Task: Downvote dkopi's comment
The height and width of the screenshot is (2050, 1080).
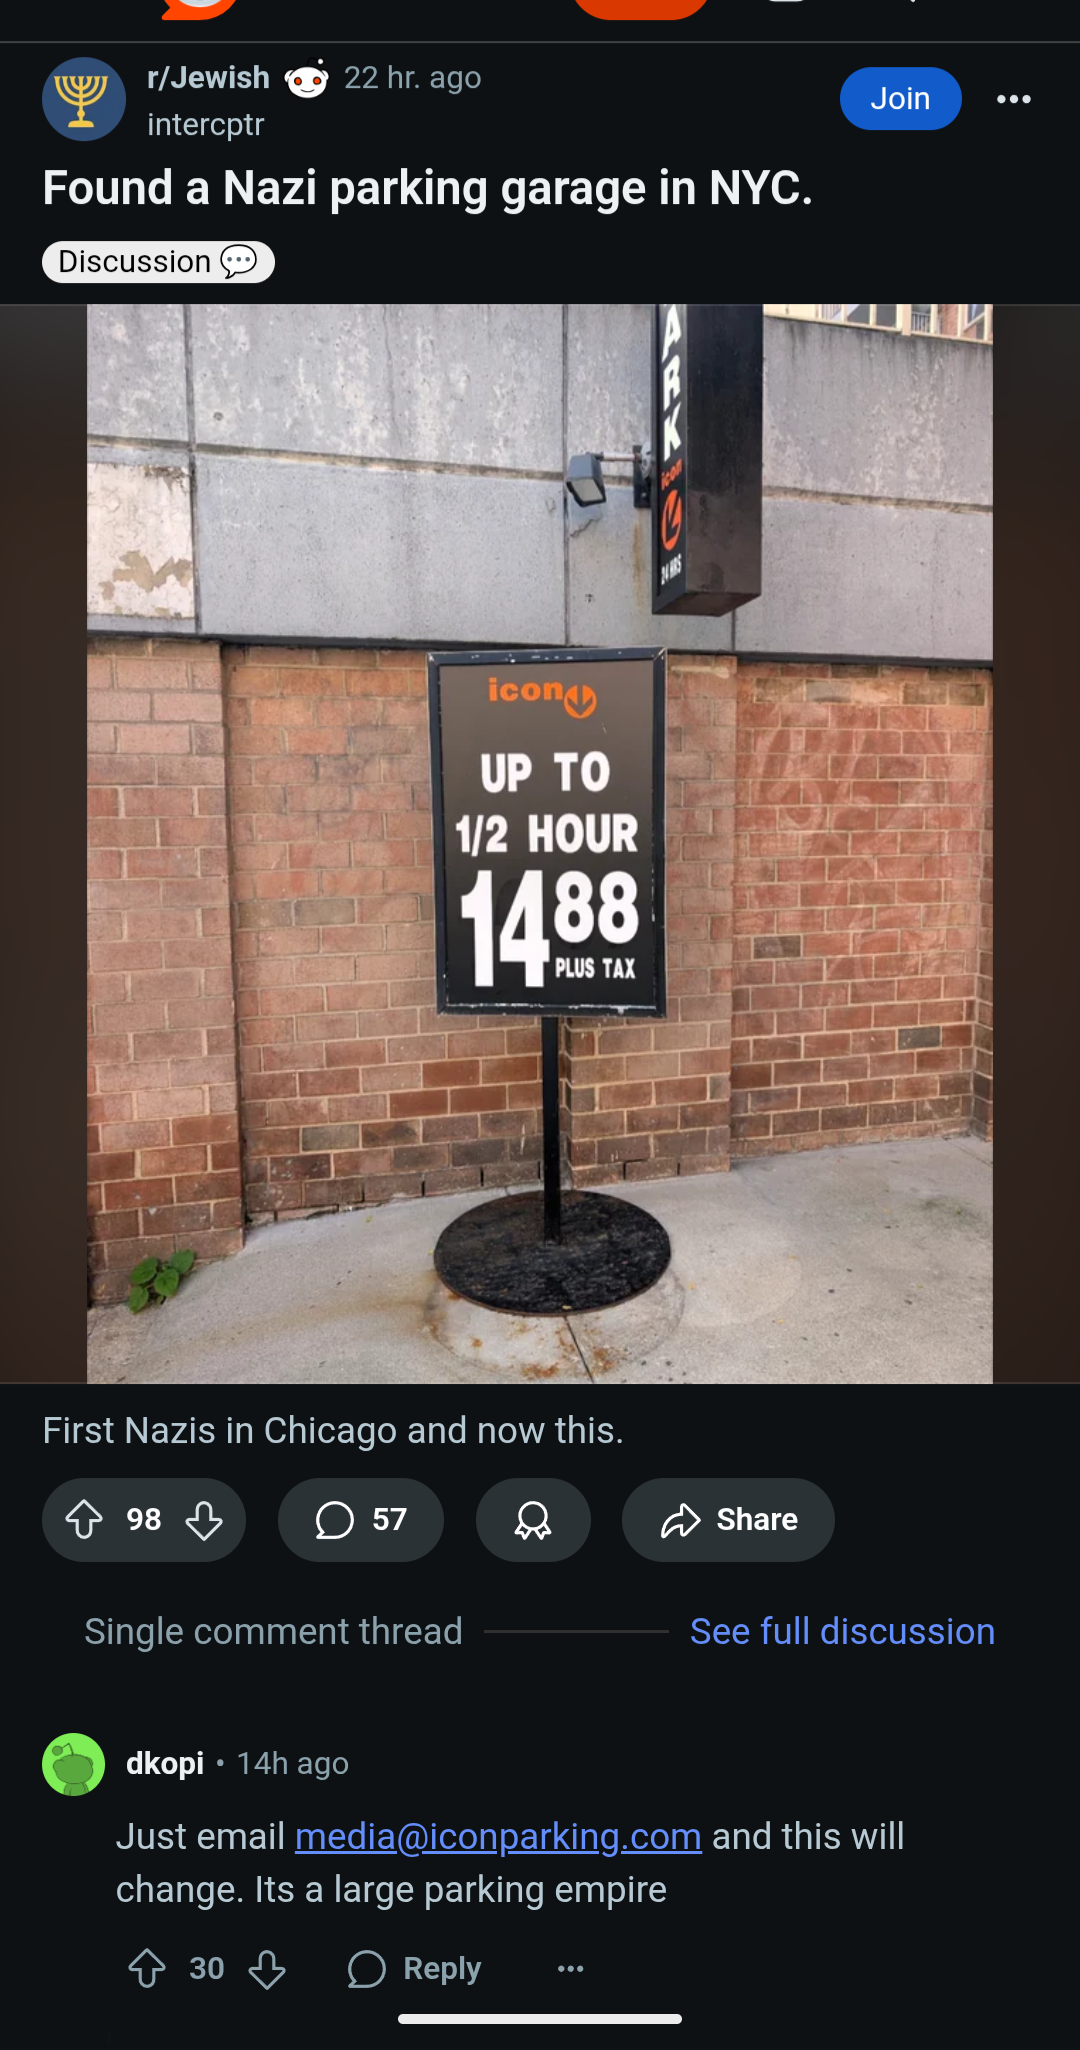Action: click(267, 1969)
